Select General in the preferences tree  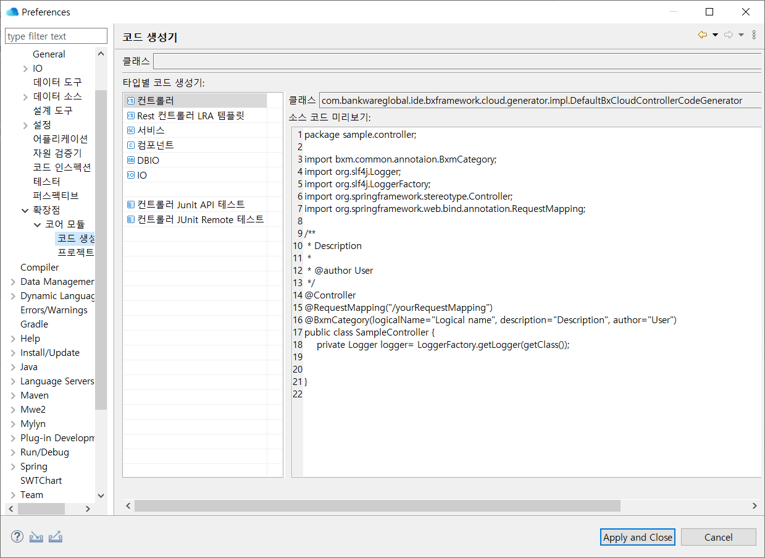[49, 54]
